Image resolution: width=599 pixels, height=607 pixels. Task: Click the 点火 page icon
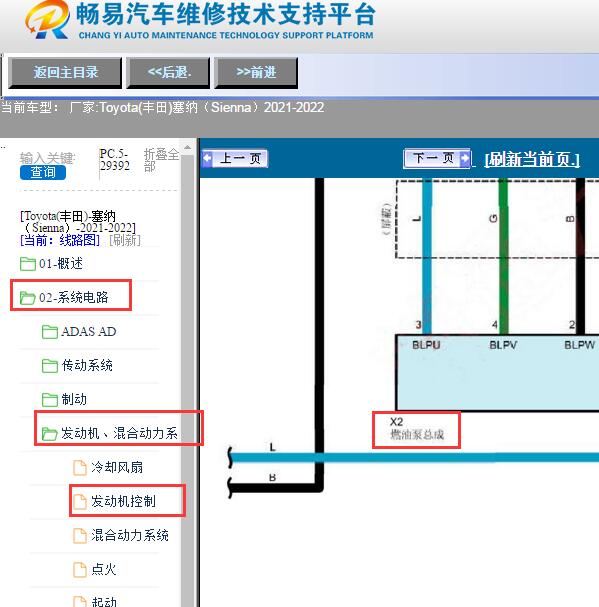[80, 569]
